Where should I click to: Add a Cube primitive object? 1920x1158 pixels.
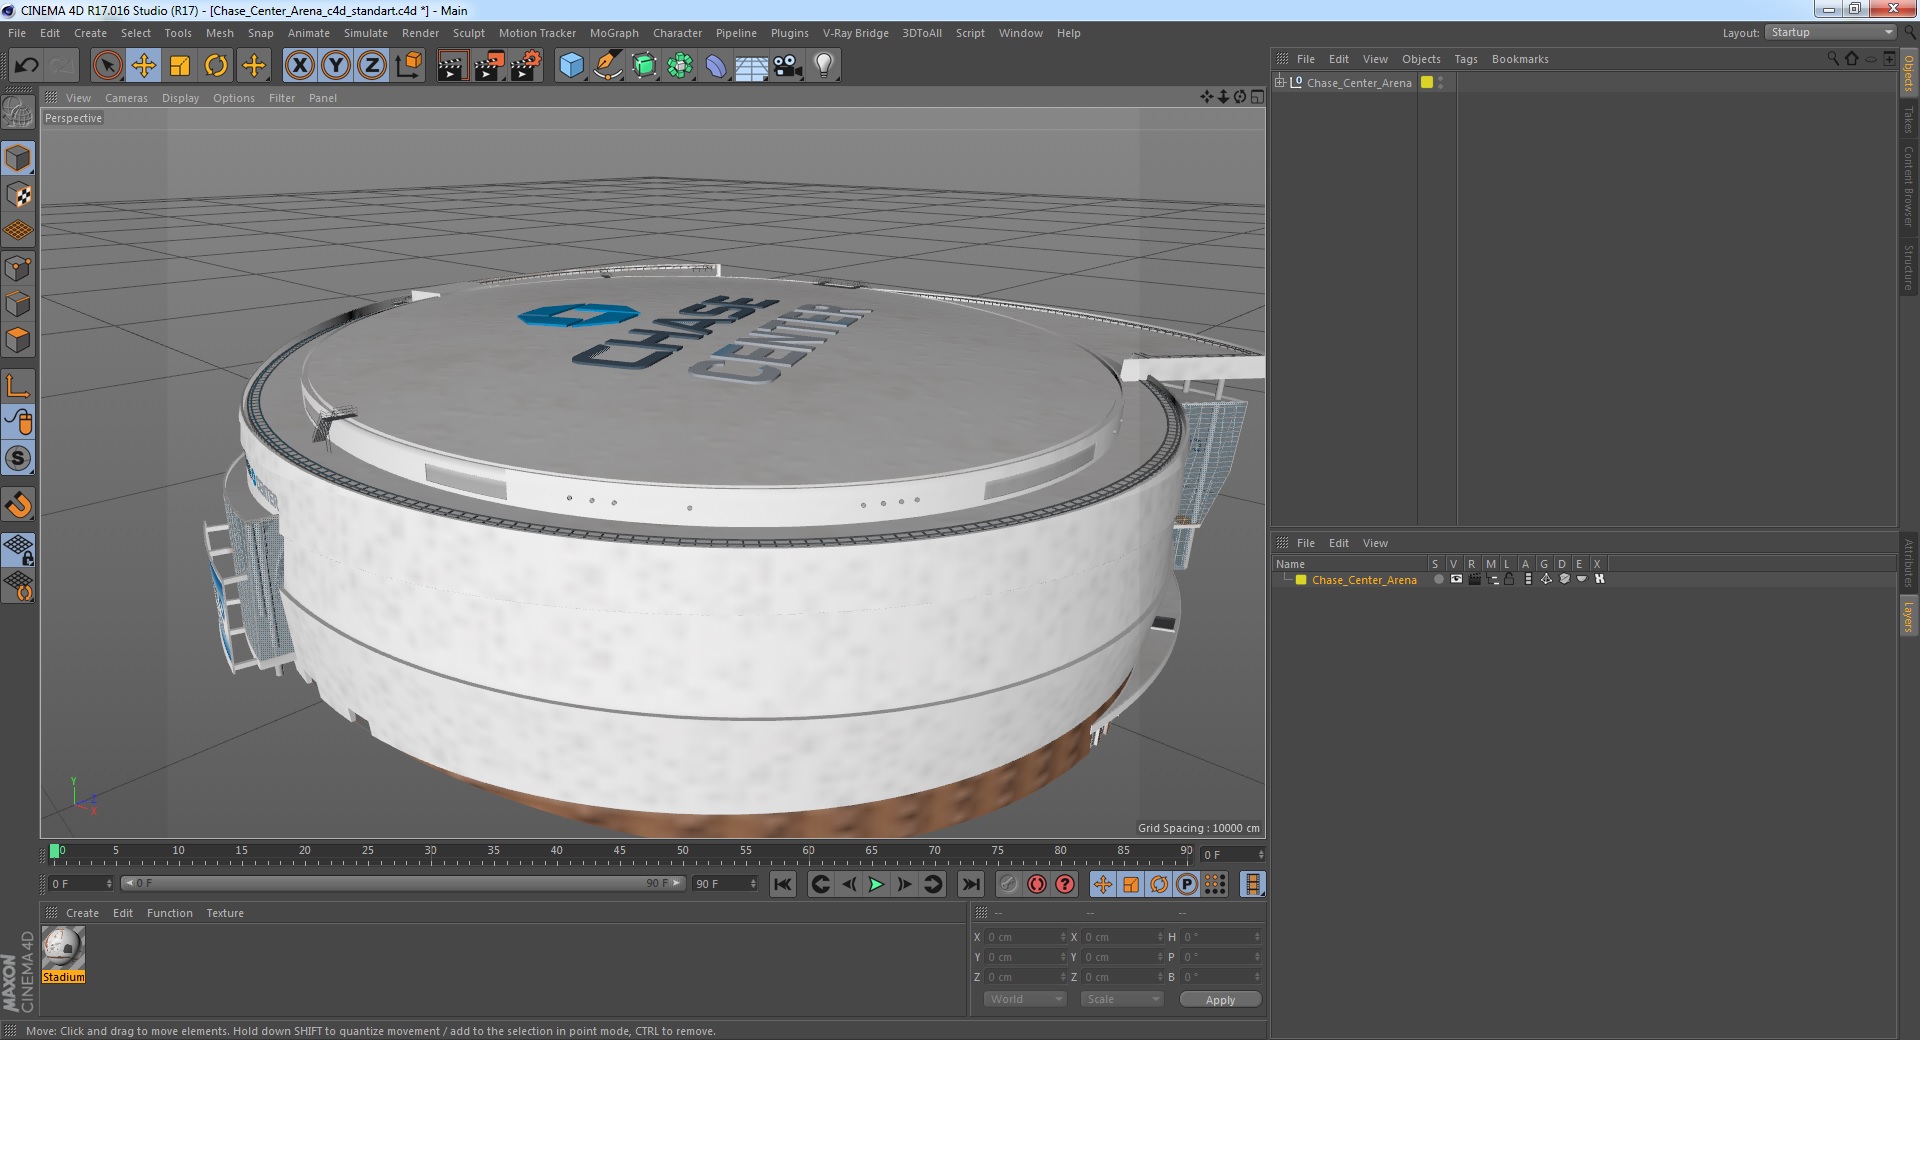571,66
